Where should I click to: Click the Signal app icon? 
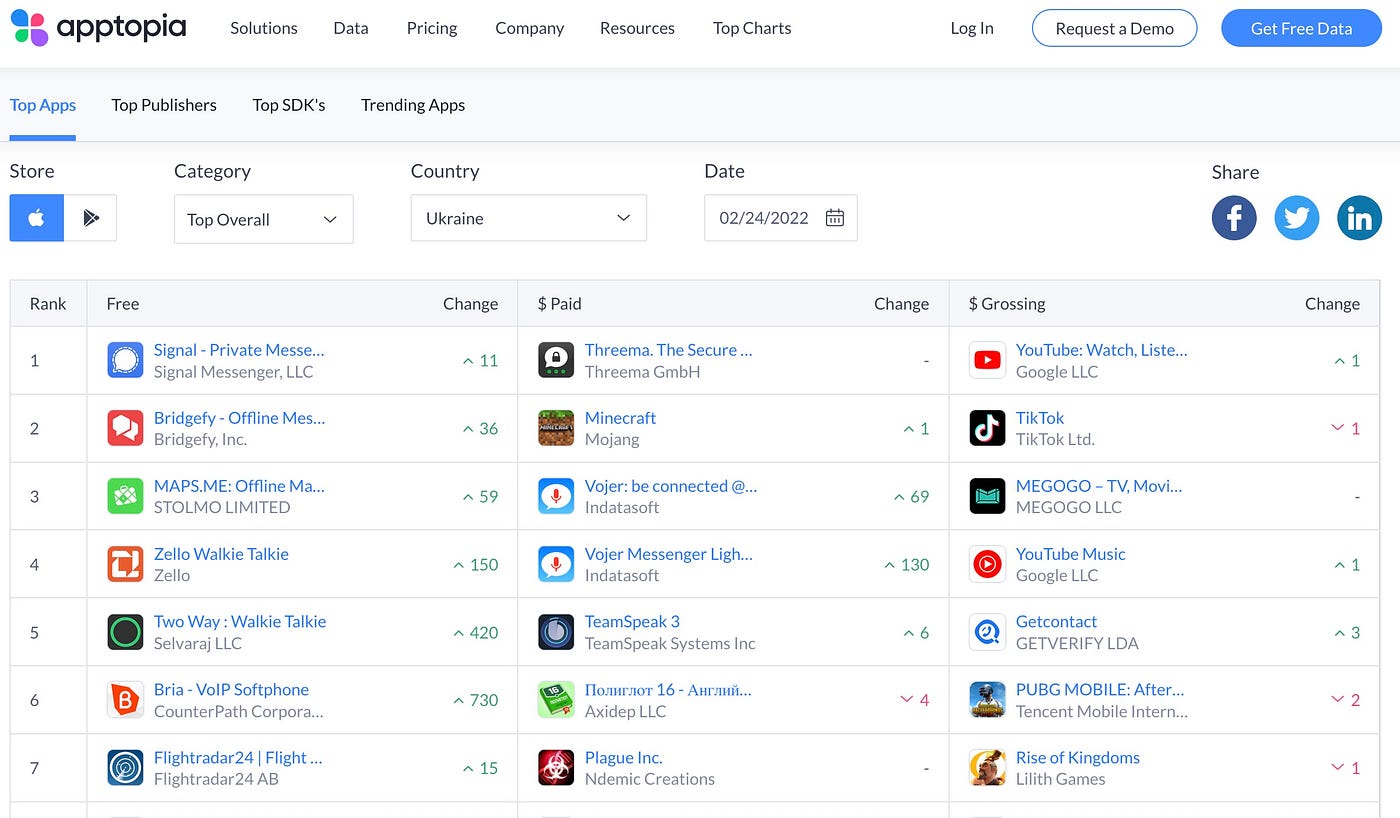[125, 360]
